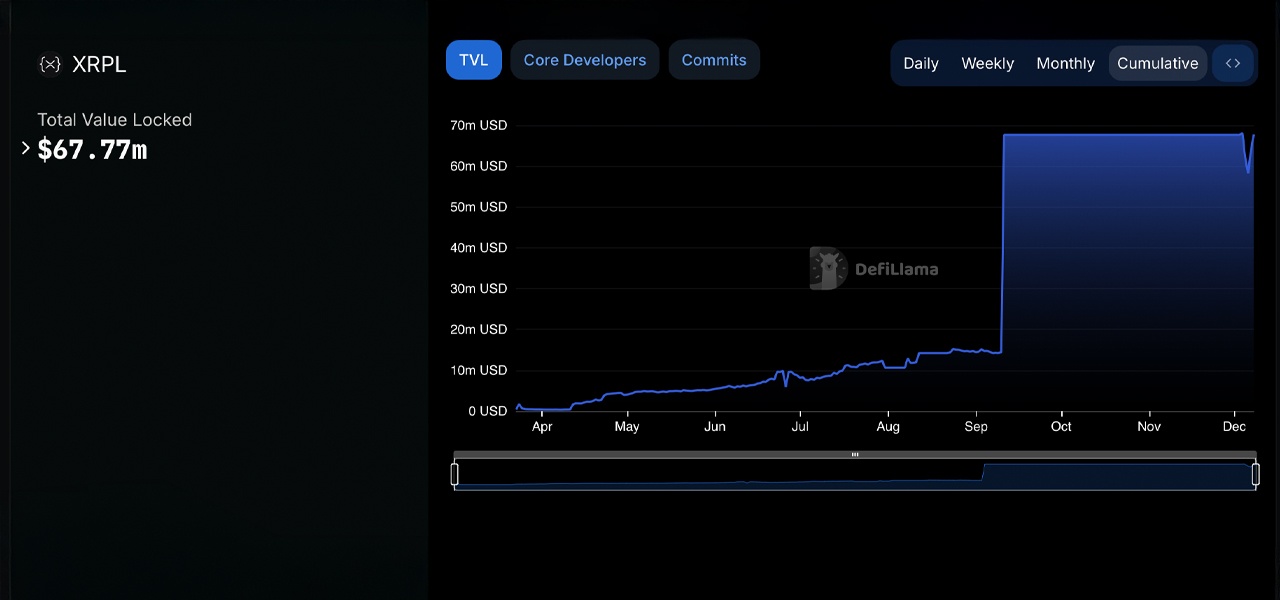
Task: Open the embed chart code button
Action: [x=1232, y=62]
